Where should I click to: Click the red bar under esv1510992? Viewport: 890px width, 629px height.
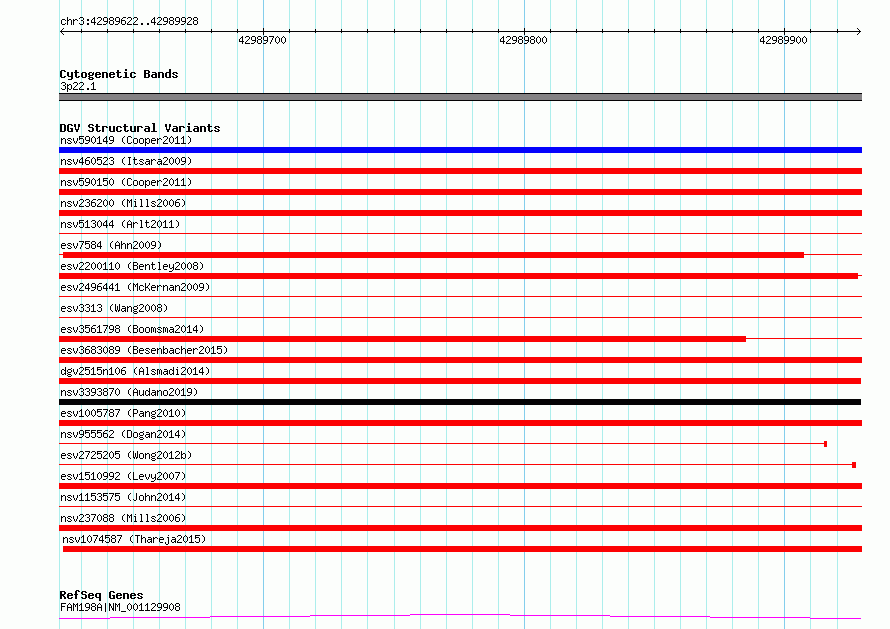click(x=460, y=486)
